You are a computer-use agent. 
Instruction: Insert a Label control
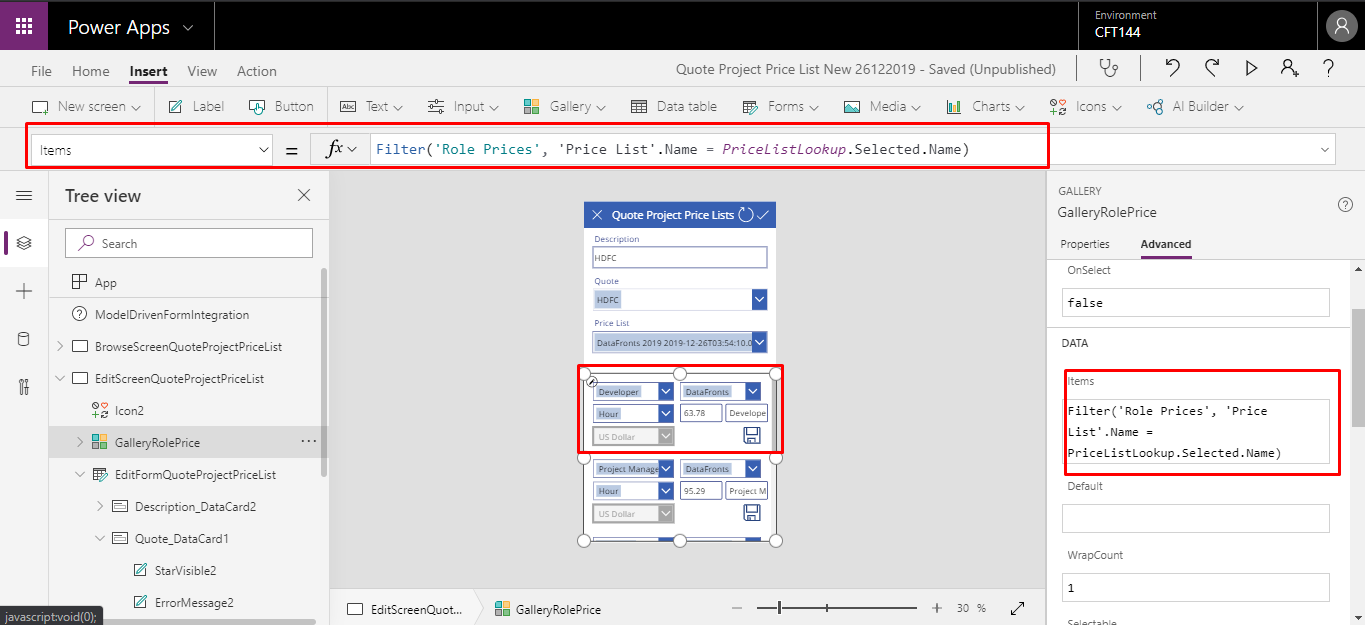tap(196, 106)
